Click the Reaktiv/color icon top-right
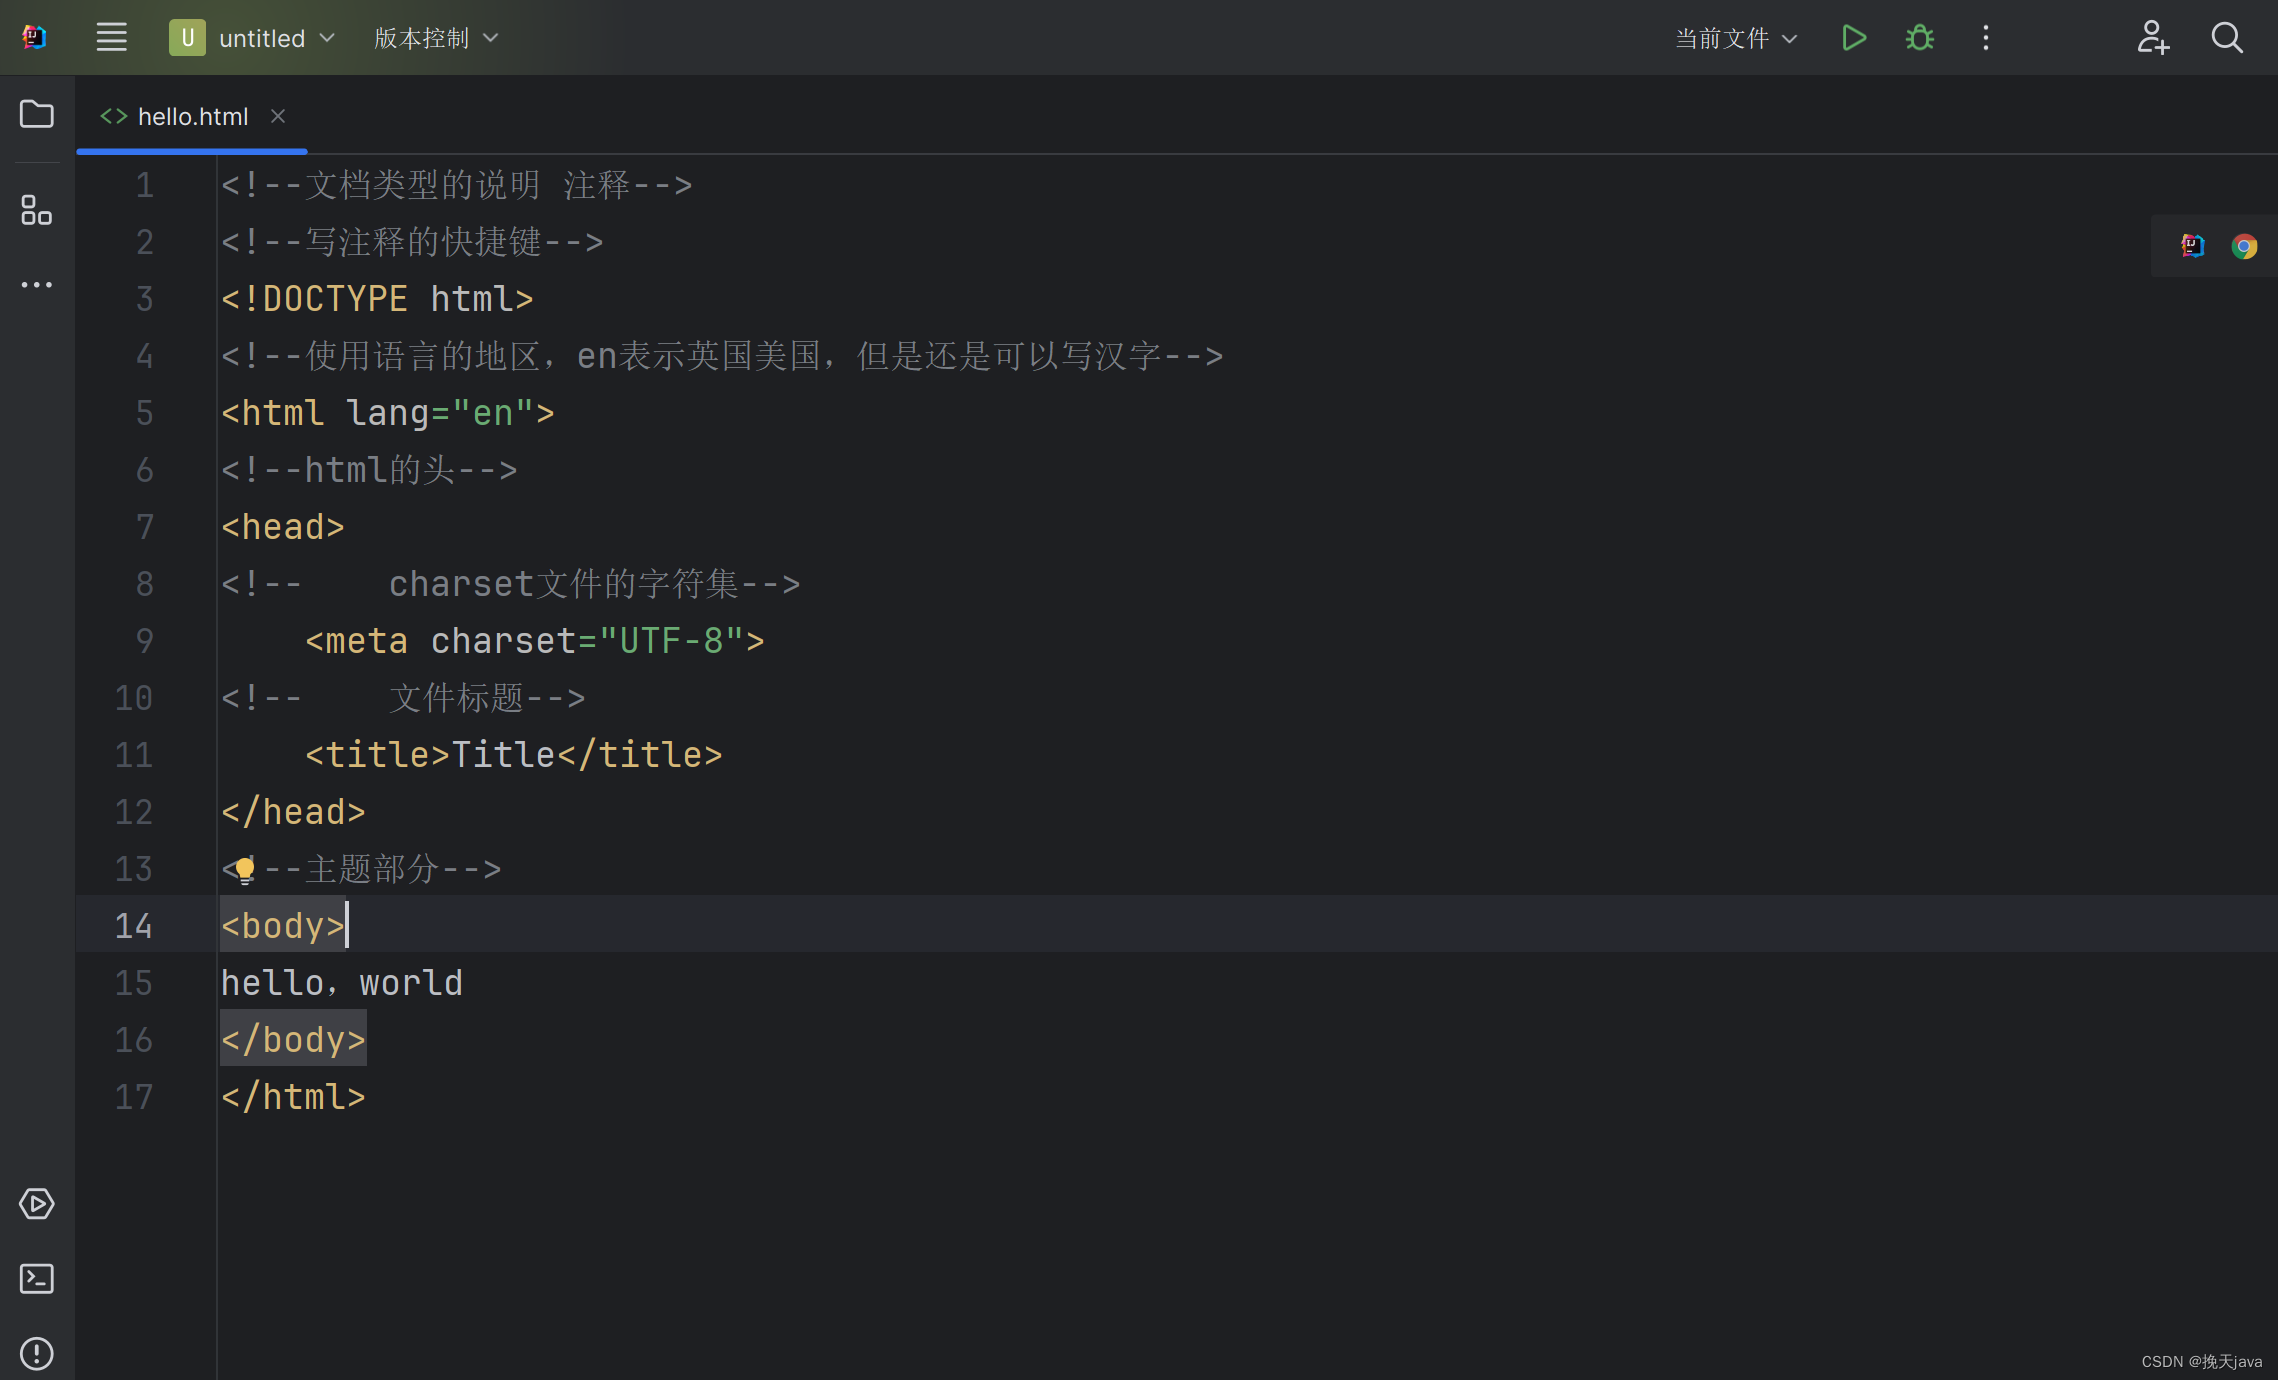The image size is (2278, 1380). pos(2193,246)
